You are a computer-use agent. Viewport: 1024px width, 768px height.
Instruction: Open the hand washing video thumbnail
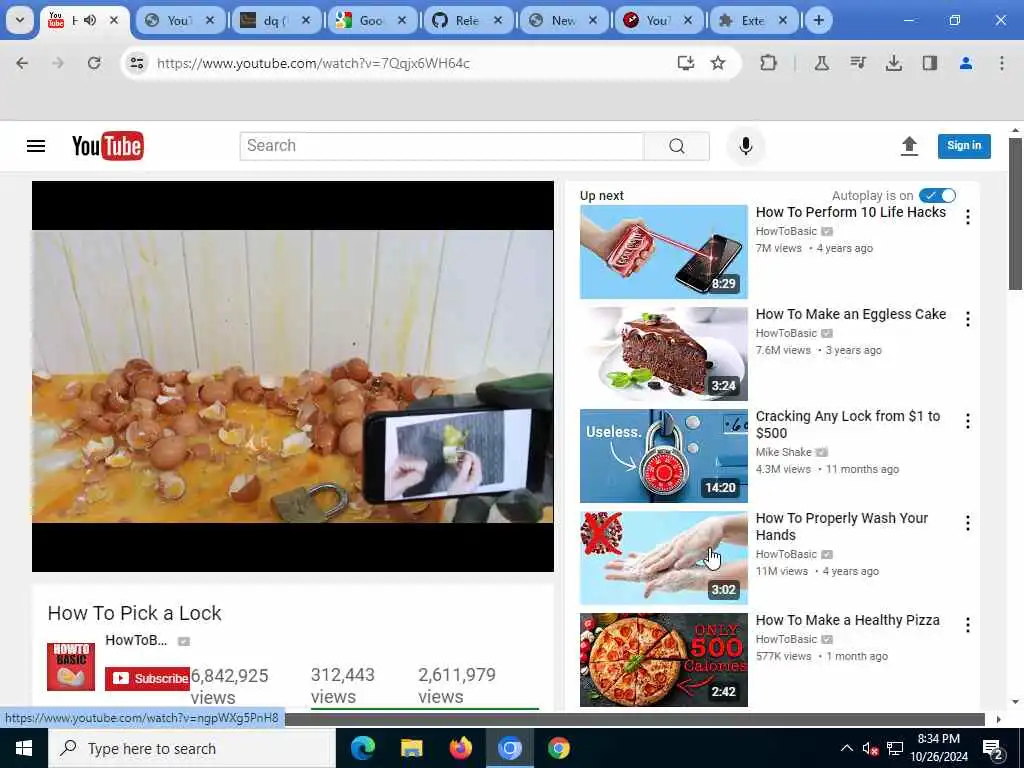pyautogui.click(x=664, y=558)
